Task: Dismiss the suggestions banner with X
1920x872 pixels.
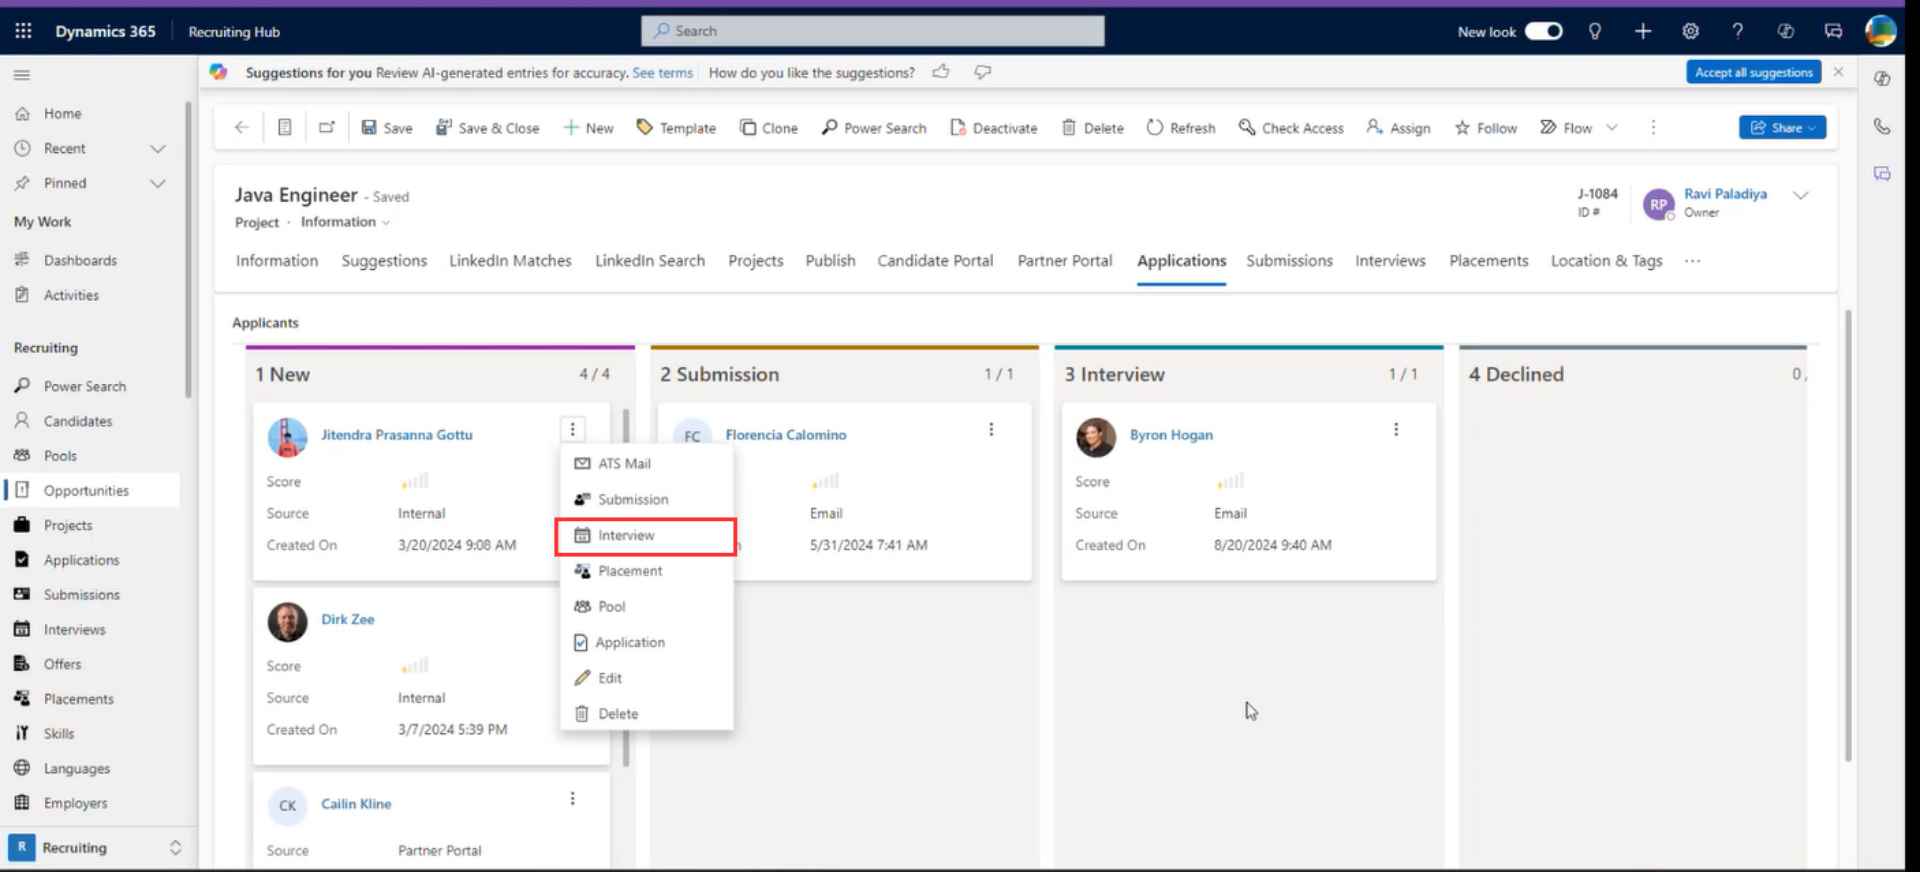Action: click(1838, 72)
